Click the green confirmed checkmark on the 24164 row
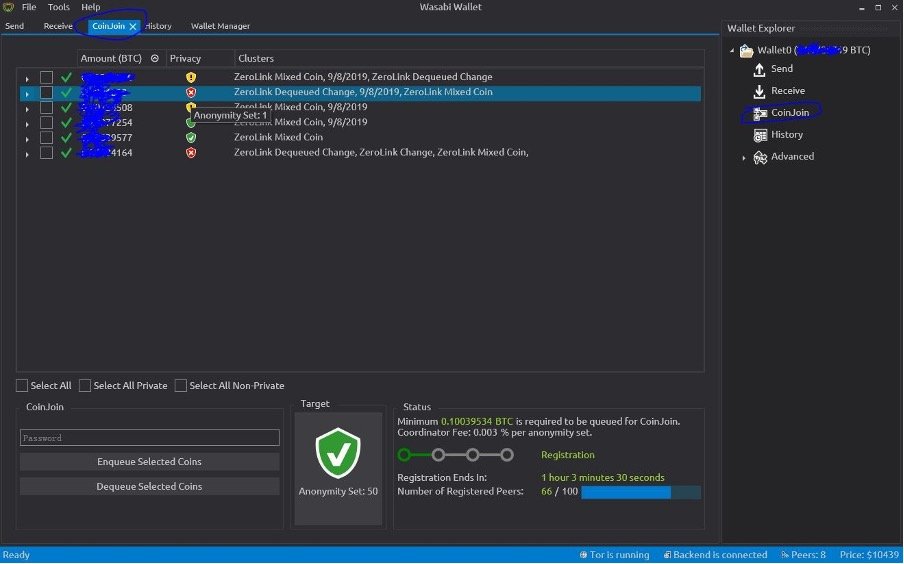The height and width of the screenshot is (564, 904). [66, 153]
